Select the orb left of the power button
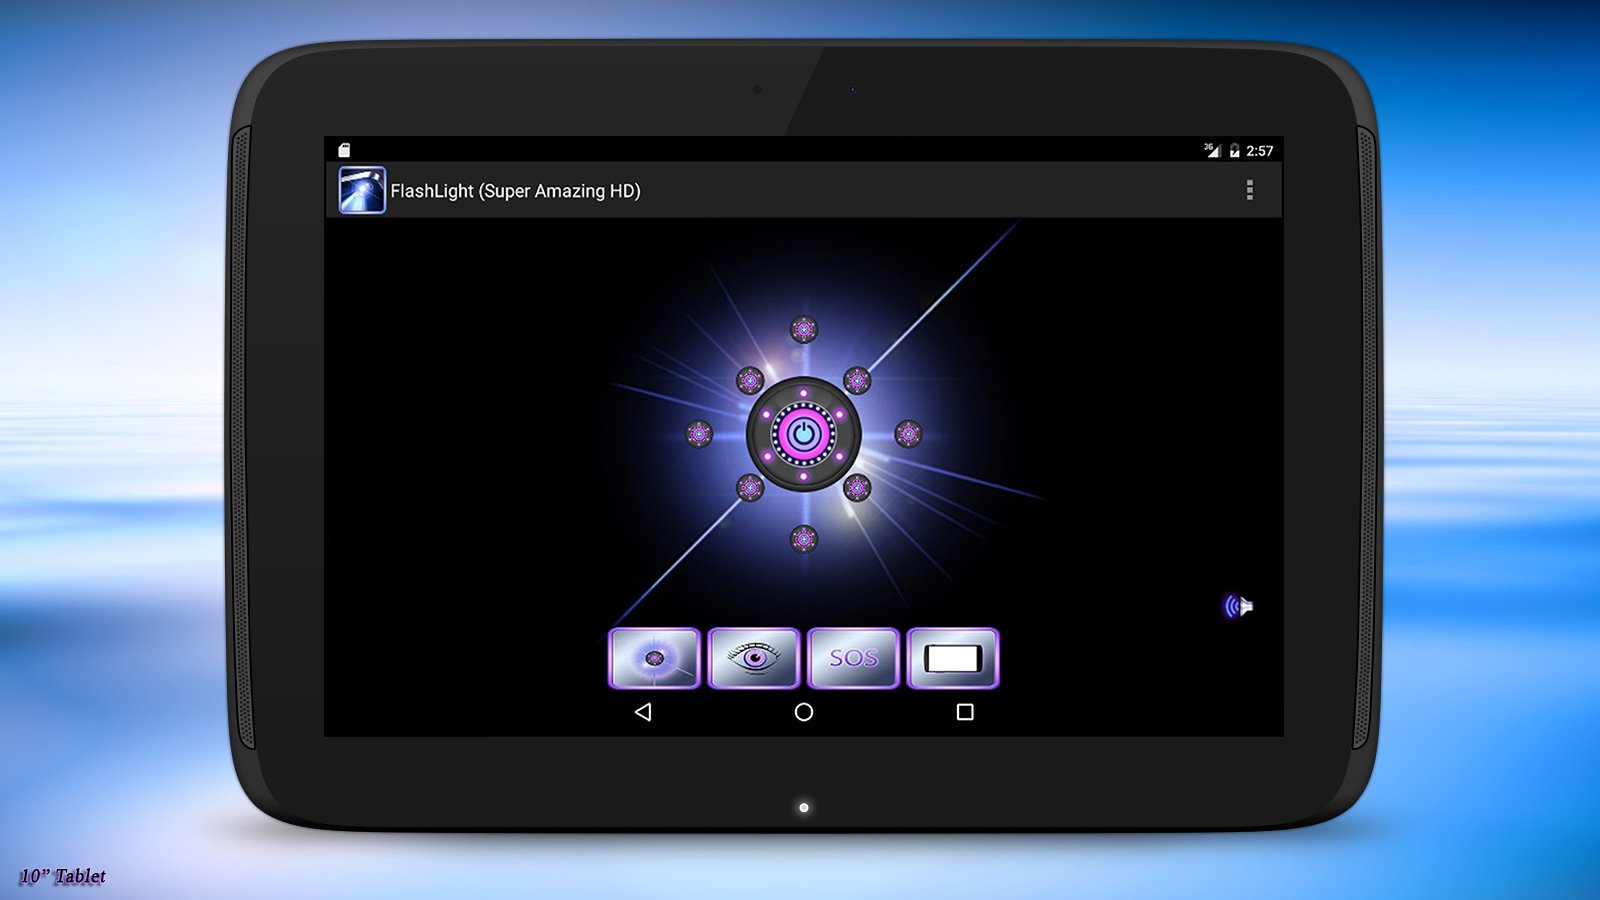 (698, 434)
